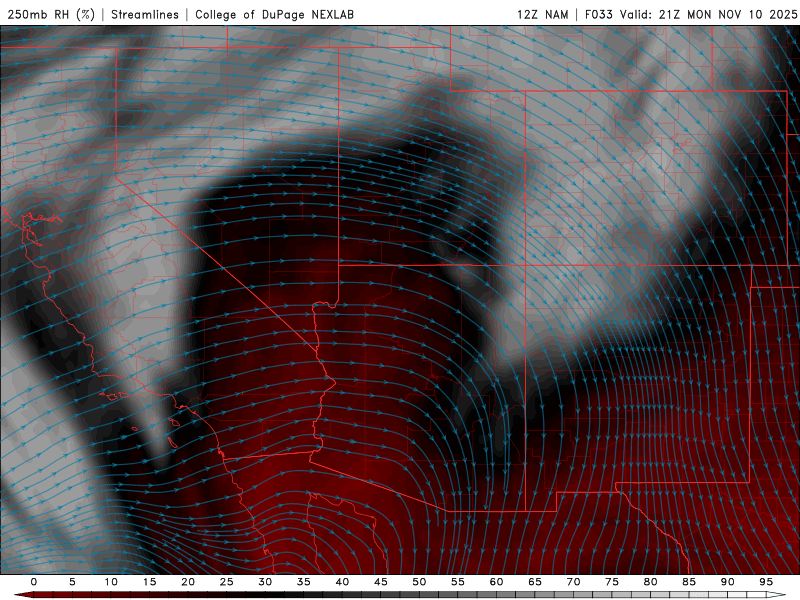
Task: Click the '20' value on the color scale
Action: click(x=188, y=582)
